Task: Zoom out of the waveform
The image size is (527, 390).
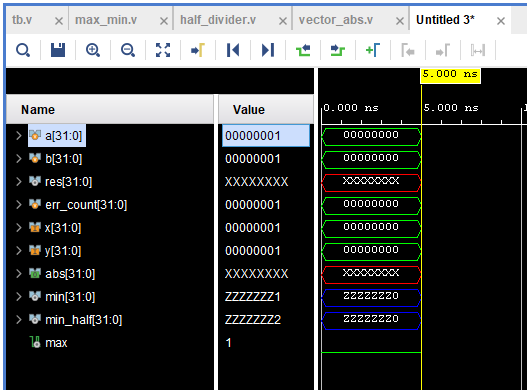Action: (128, 50)
